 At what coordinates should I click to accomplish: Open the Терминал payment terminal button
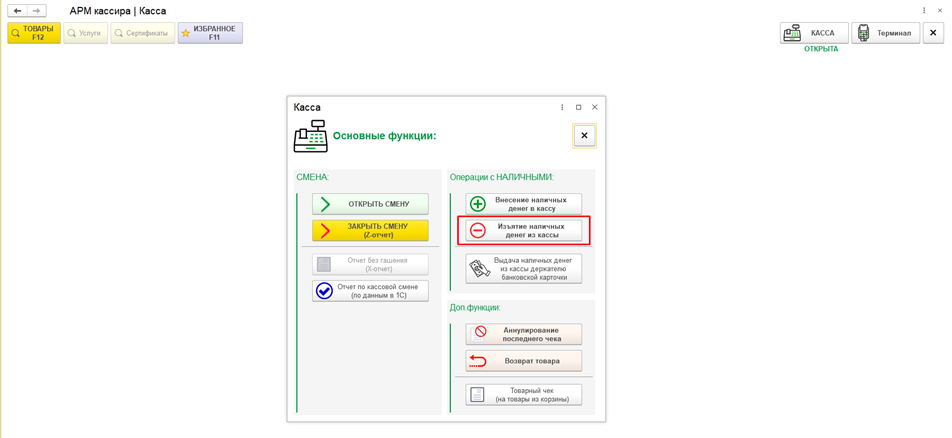[x=885, y=33]
